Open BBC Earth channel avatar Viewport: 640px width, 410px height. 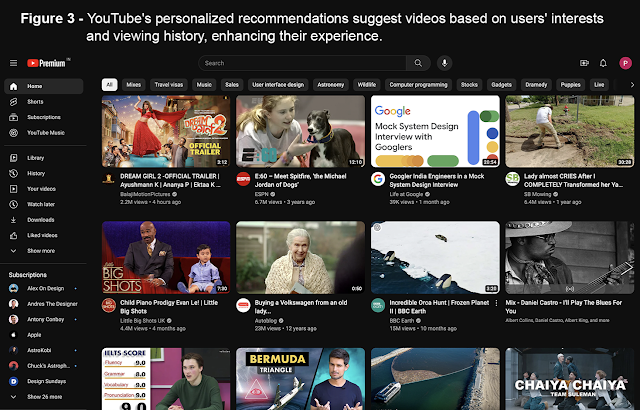378,306
